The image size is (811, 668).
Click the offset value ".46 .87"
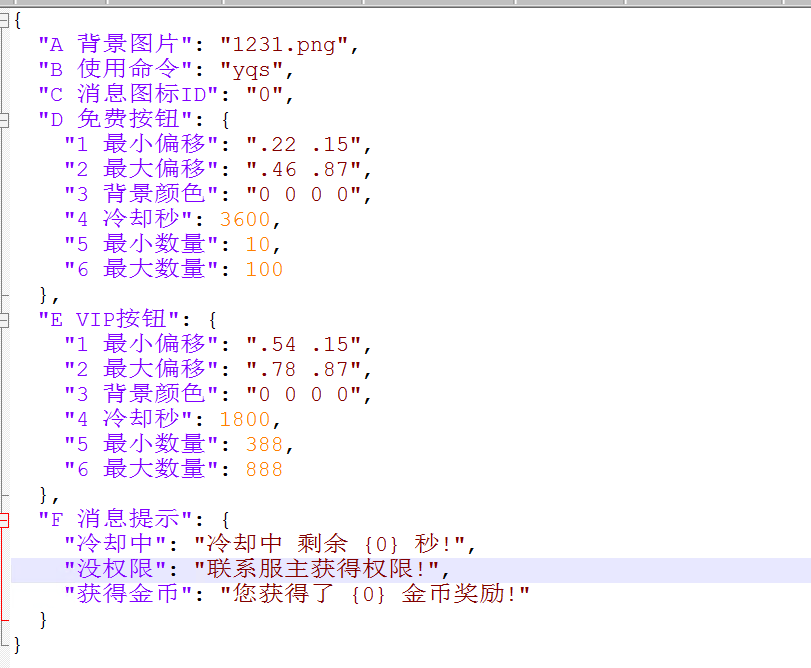[x=303, y=170]
